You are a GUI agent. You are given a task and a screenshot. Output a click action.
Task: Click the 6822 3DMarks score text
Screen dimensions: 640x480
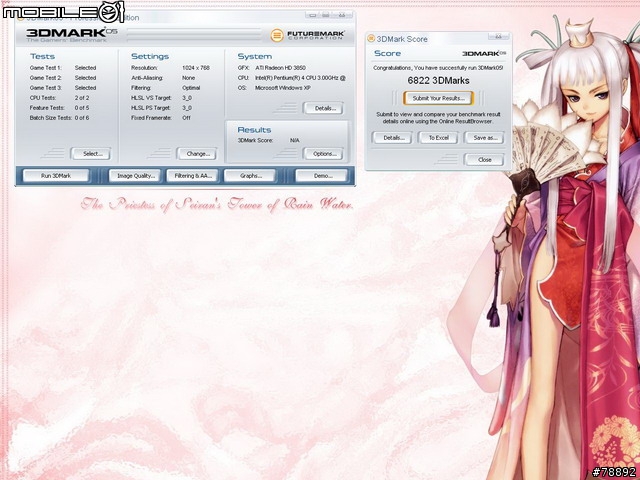(438, 80)
